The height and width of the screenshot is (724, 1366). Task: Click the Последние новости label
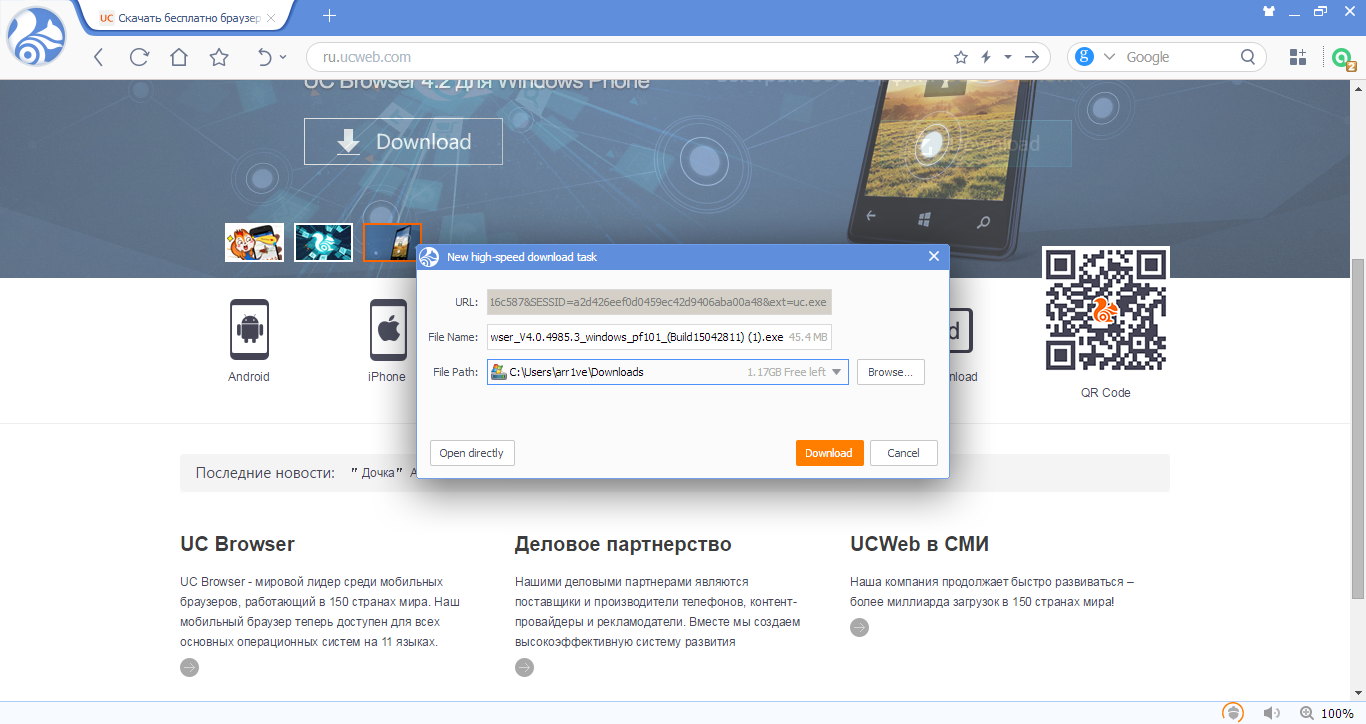[x=265, y=473]
